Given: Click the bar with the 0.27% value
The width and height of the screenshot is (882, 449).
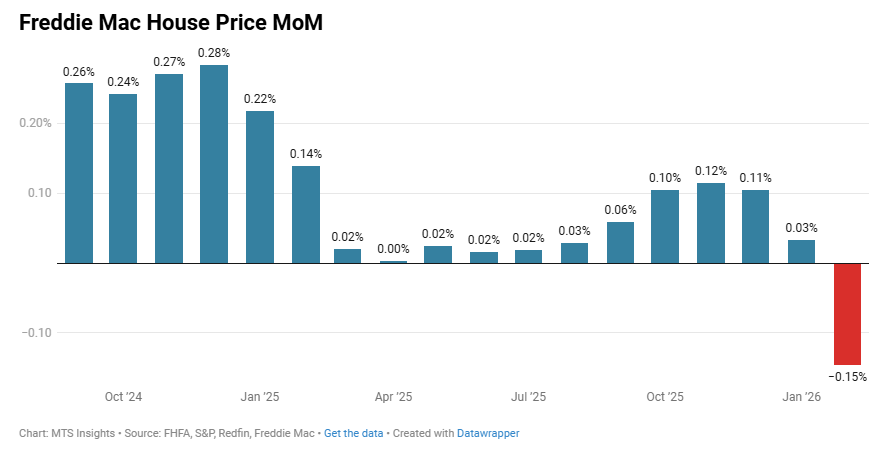Looking at the screenshot, I should pyautogui.click(x=169, y=168).
